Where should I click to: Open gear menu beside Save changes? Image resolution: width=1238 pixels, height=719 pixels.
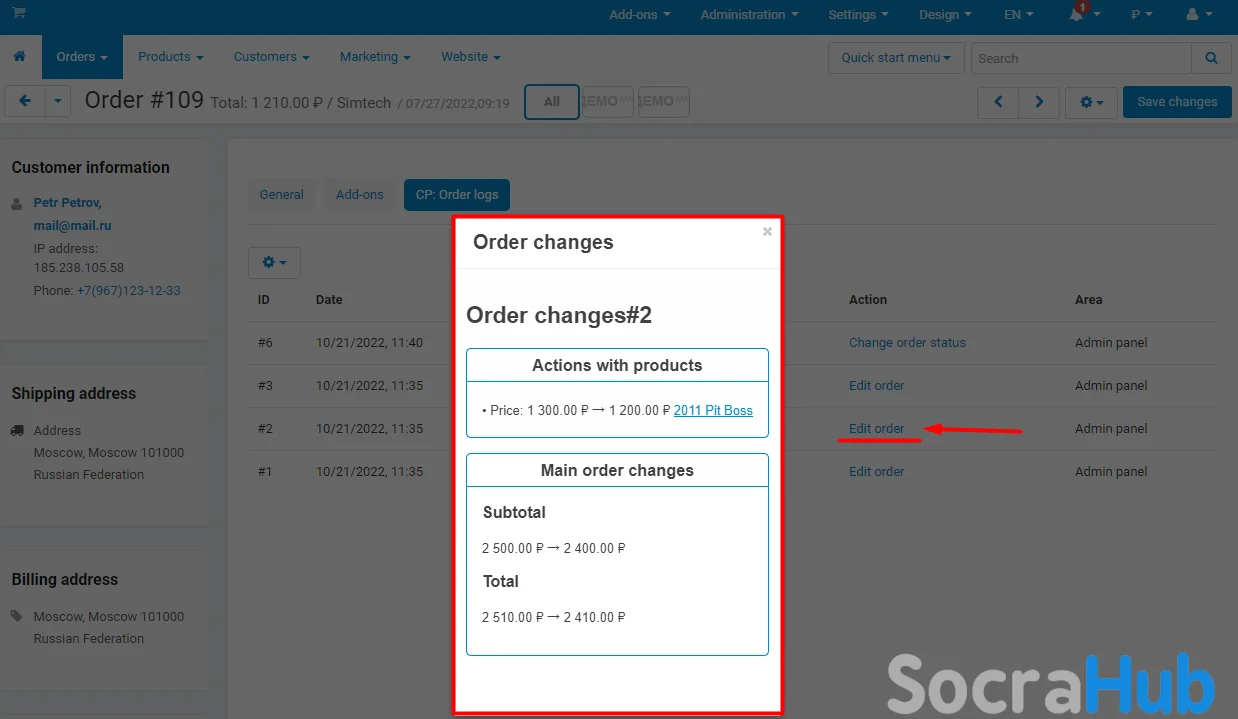pos(1091,102)
